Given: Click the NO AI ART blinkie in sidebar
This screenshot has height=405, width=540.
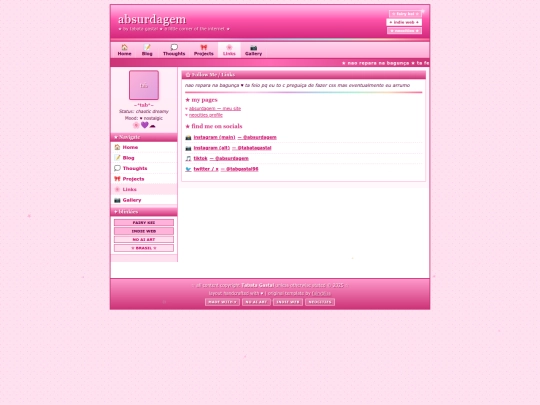Looking at the screenshot, I should coord(144,239).
